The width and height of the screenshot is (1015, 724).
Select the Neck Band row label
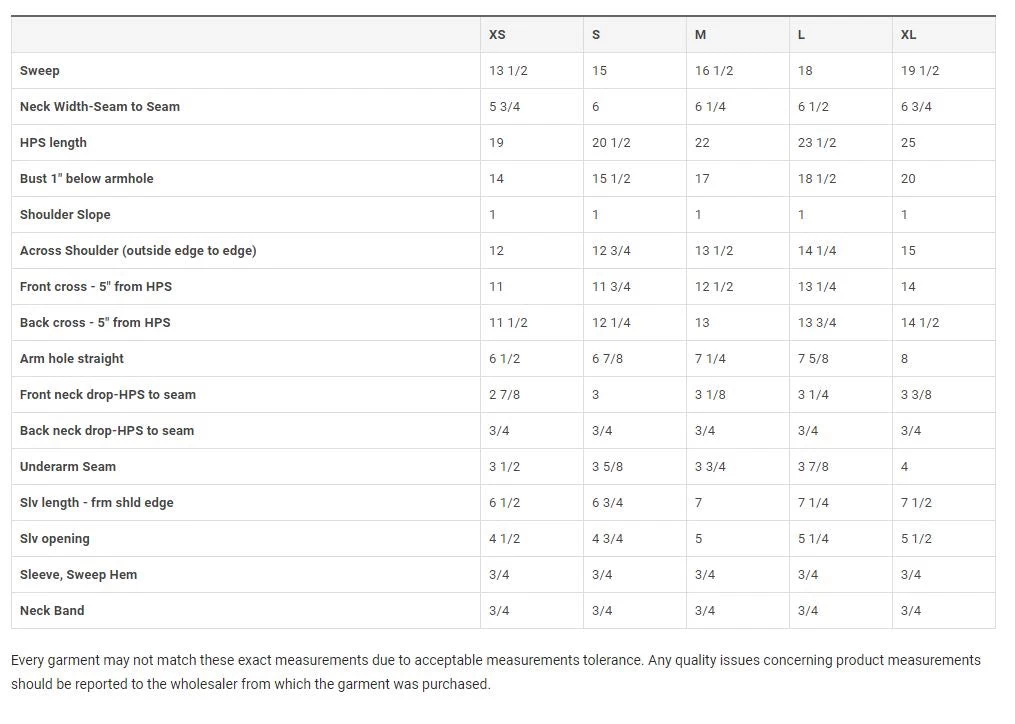(52, 611)
